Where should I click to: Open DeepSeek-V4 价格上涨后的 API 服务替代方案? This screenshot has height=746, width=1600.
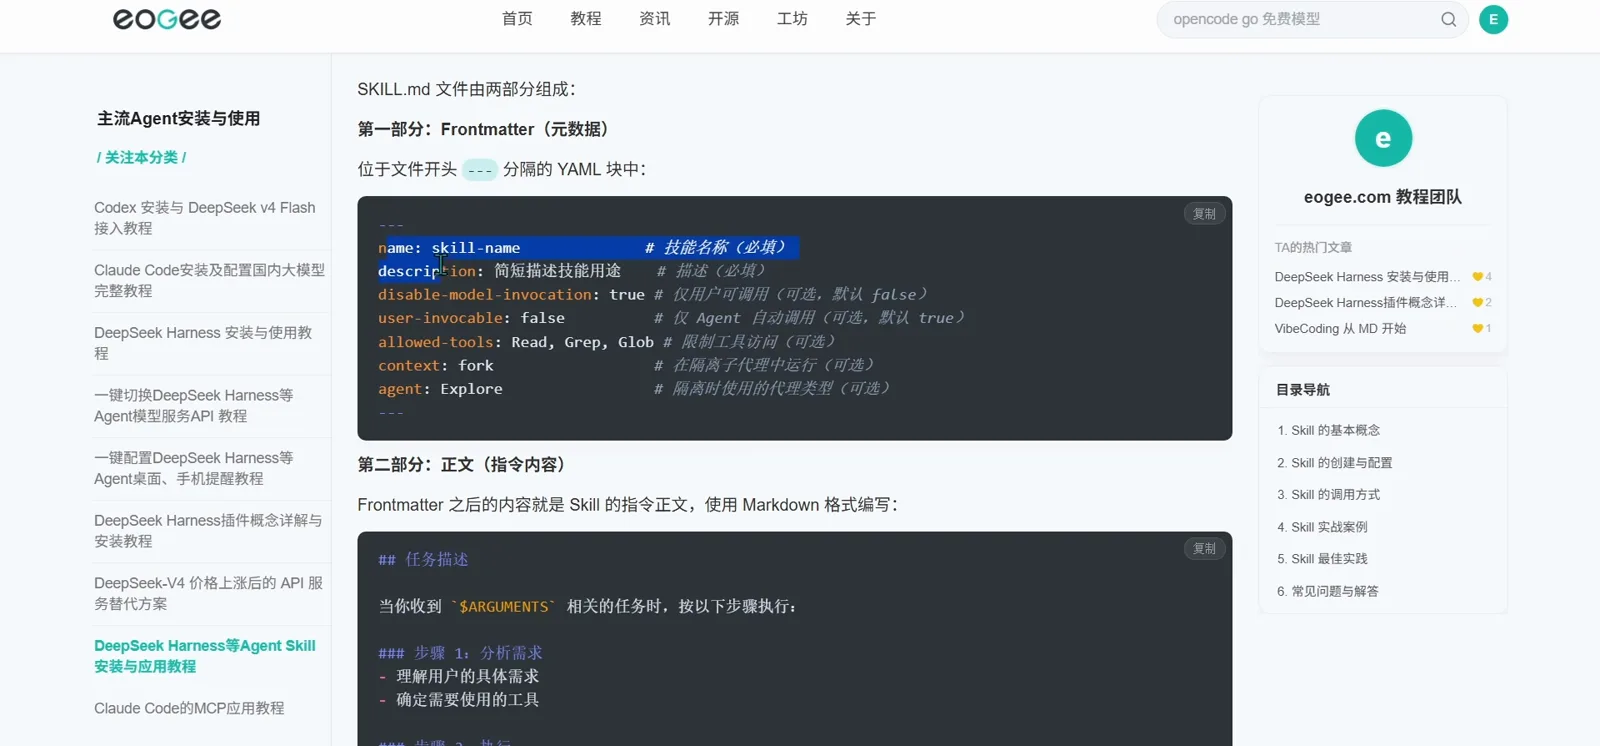[x=210, y=594]
